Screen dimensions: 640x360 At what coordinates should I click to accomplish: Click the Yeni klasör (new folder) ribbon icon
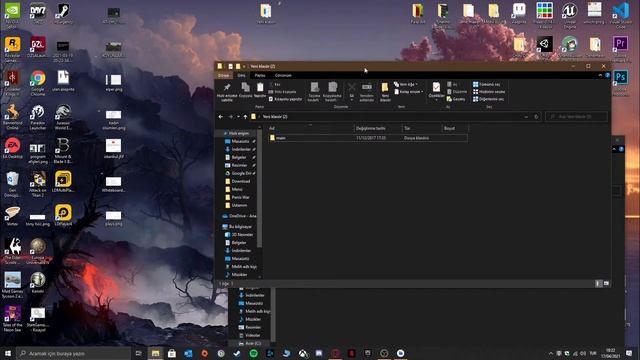(x=385, y=91)
